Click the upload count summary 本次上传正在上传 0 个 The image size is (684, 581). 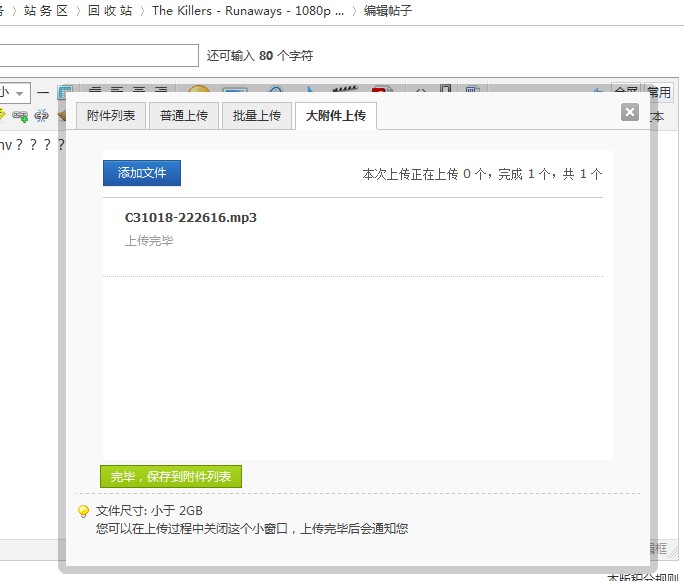click(482, 174)
